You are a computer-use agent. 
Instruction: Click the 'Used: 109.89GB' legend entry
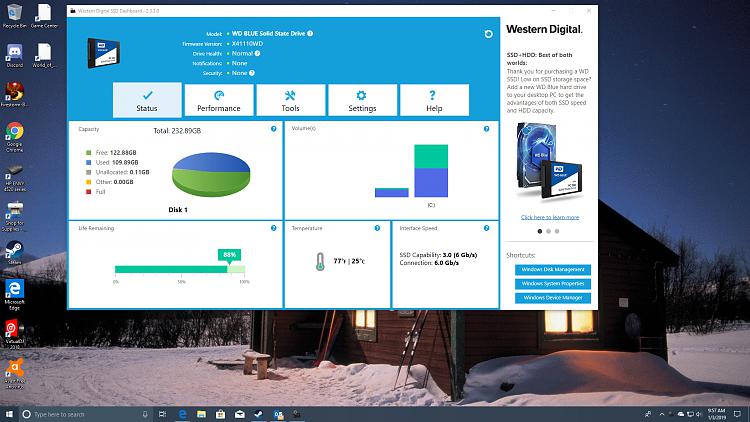click(x=117, y=163)
